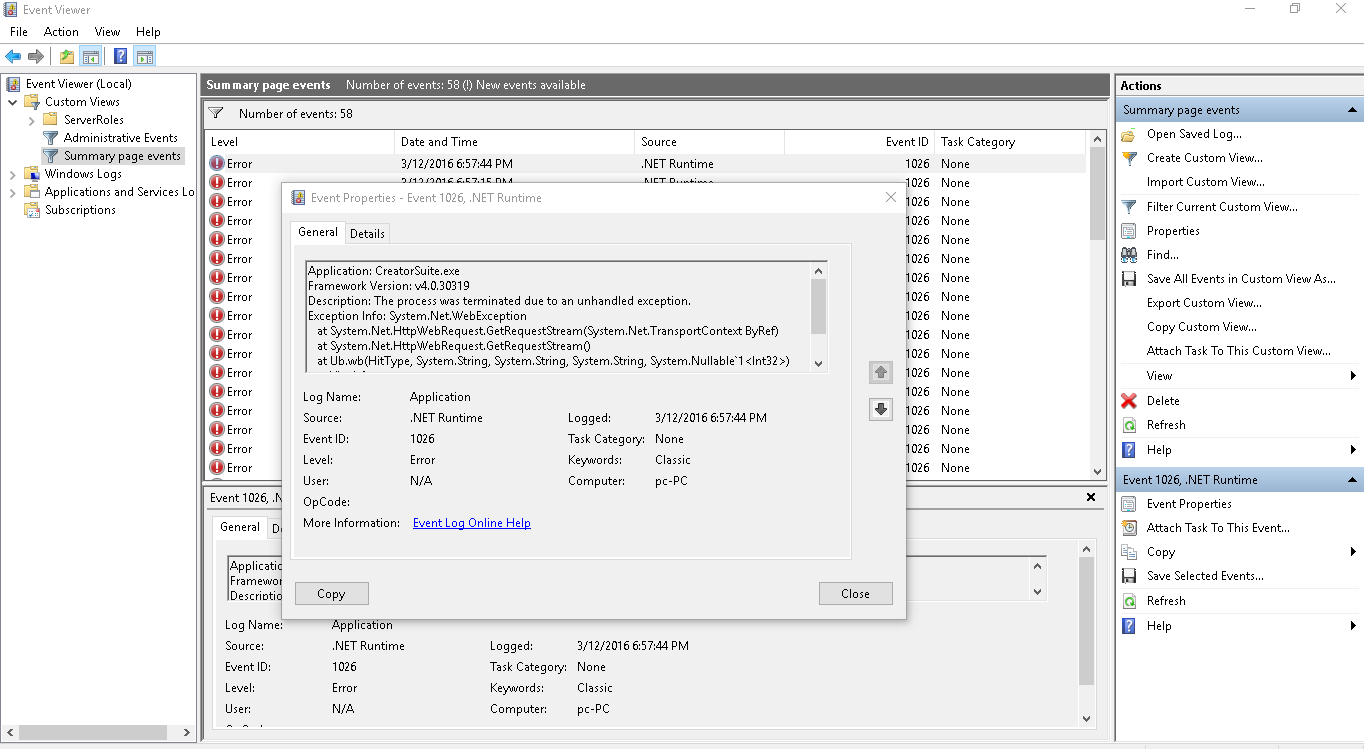The width and height of the screenshot is (1364, 749).
Task: Click Copy Custom View... in Actions
Action: point(1202,327)
